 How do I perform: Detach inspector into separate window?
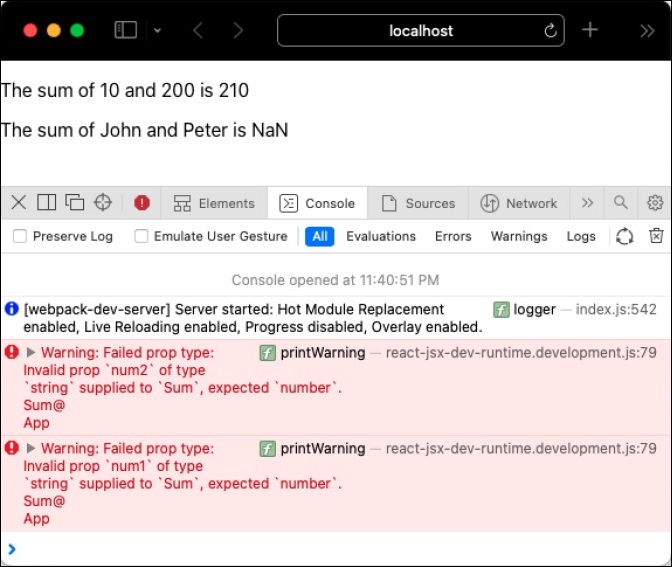pyautogui.click(x=74, y=203)
